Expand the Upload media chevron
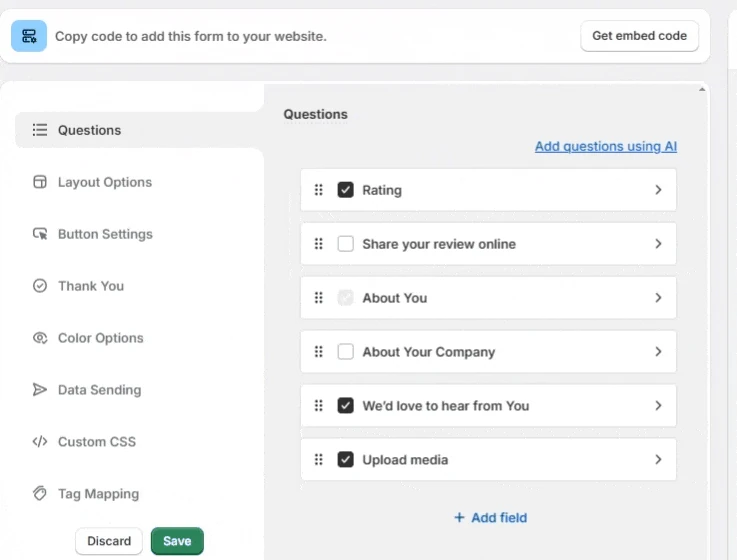Screen dimensions: 737x560 tap(658, 459)
